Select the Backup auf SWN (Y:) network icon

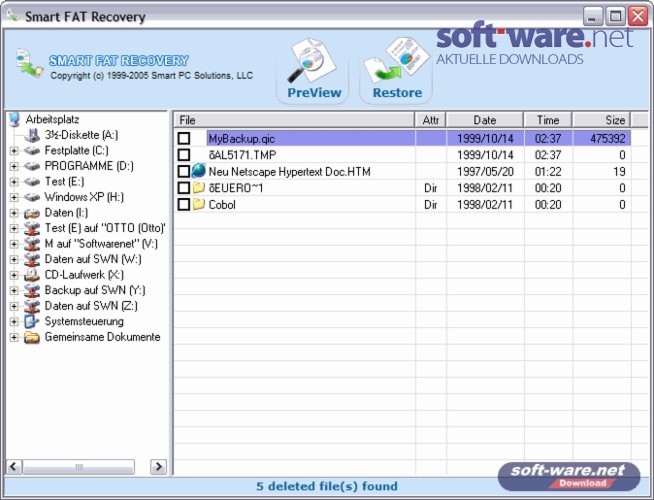pos(32,290)
